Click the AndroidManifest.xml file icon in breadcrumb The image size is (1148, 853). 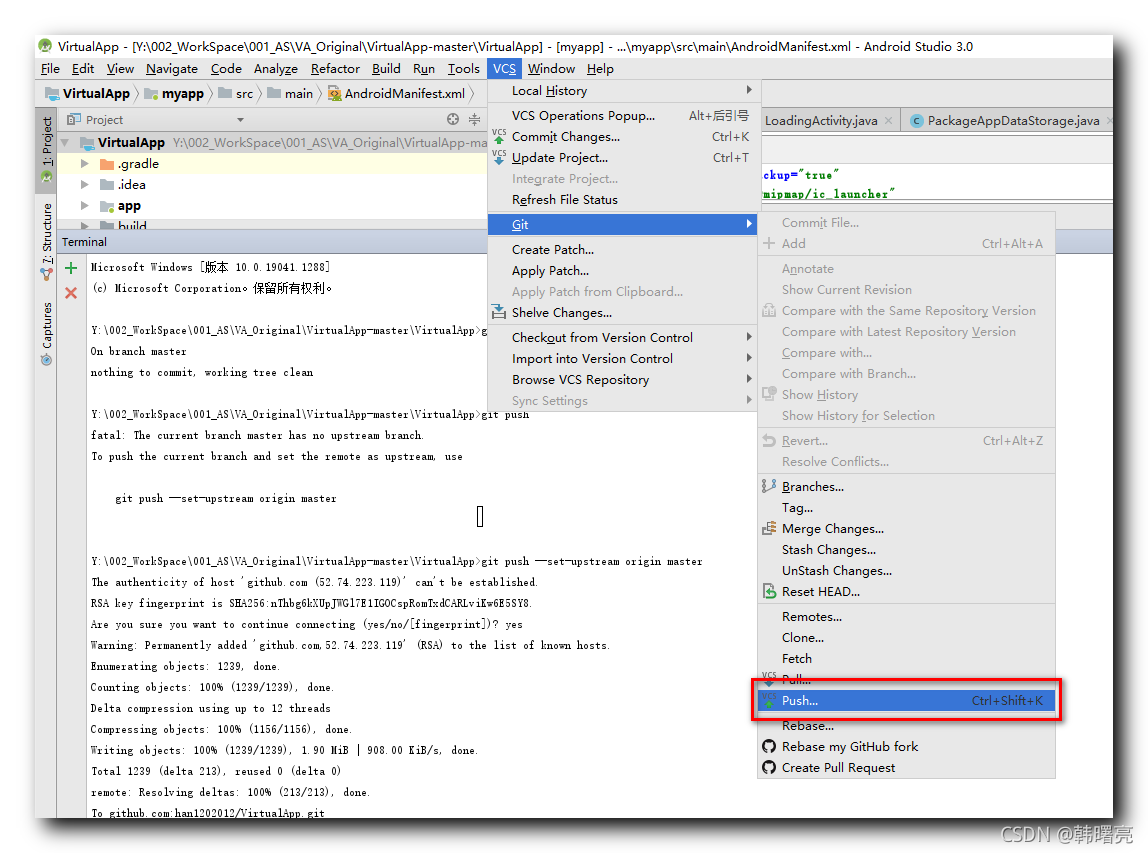pos(335,94)
